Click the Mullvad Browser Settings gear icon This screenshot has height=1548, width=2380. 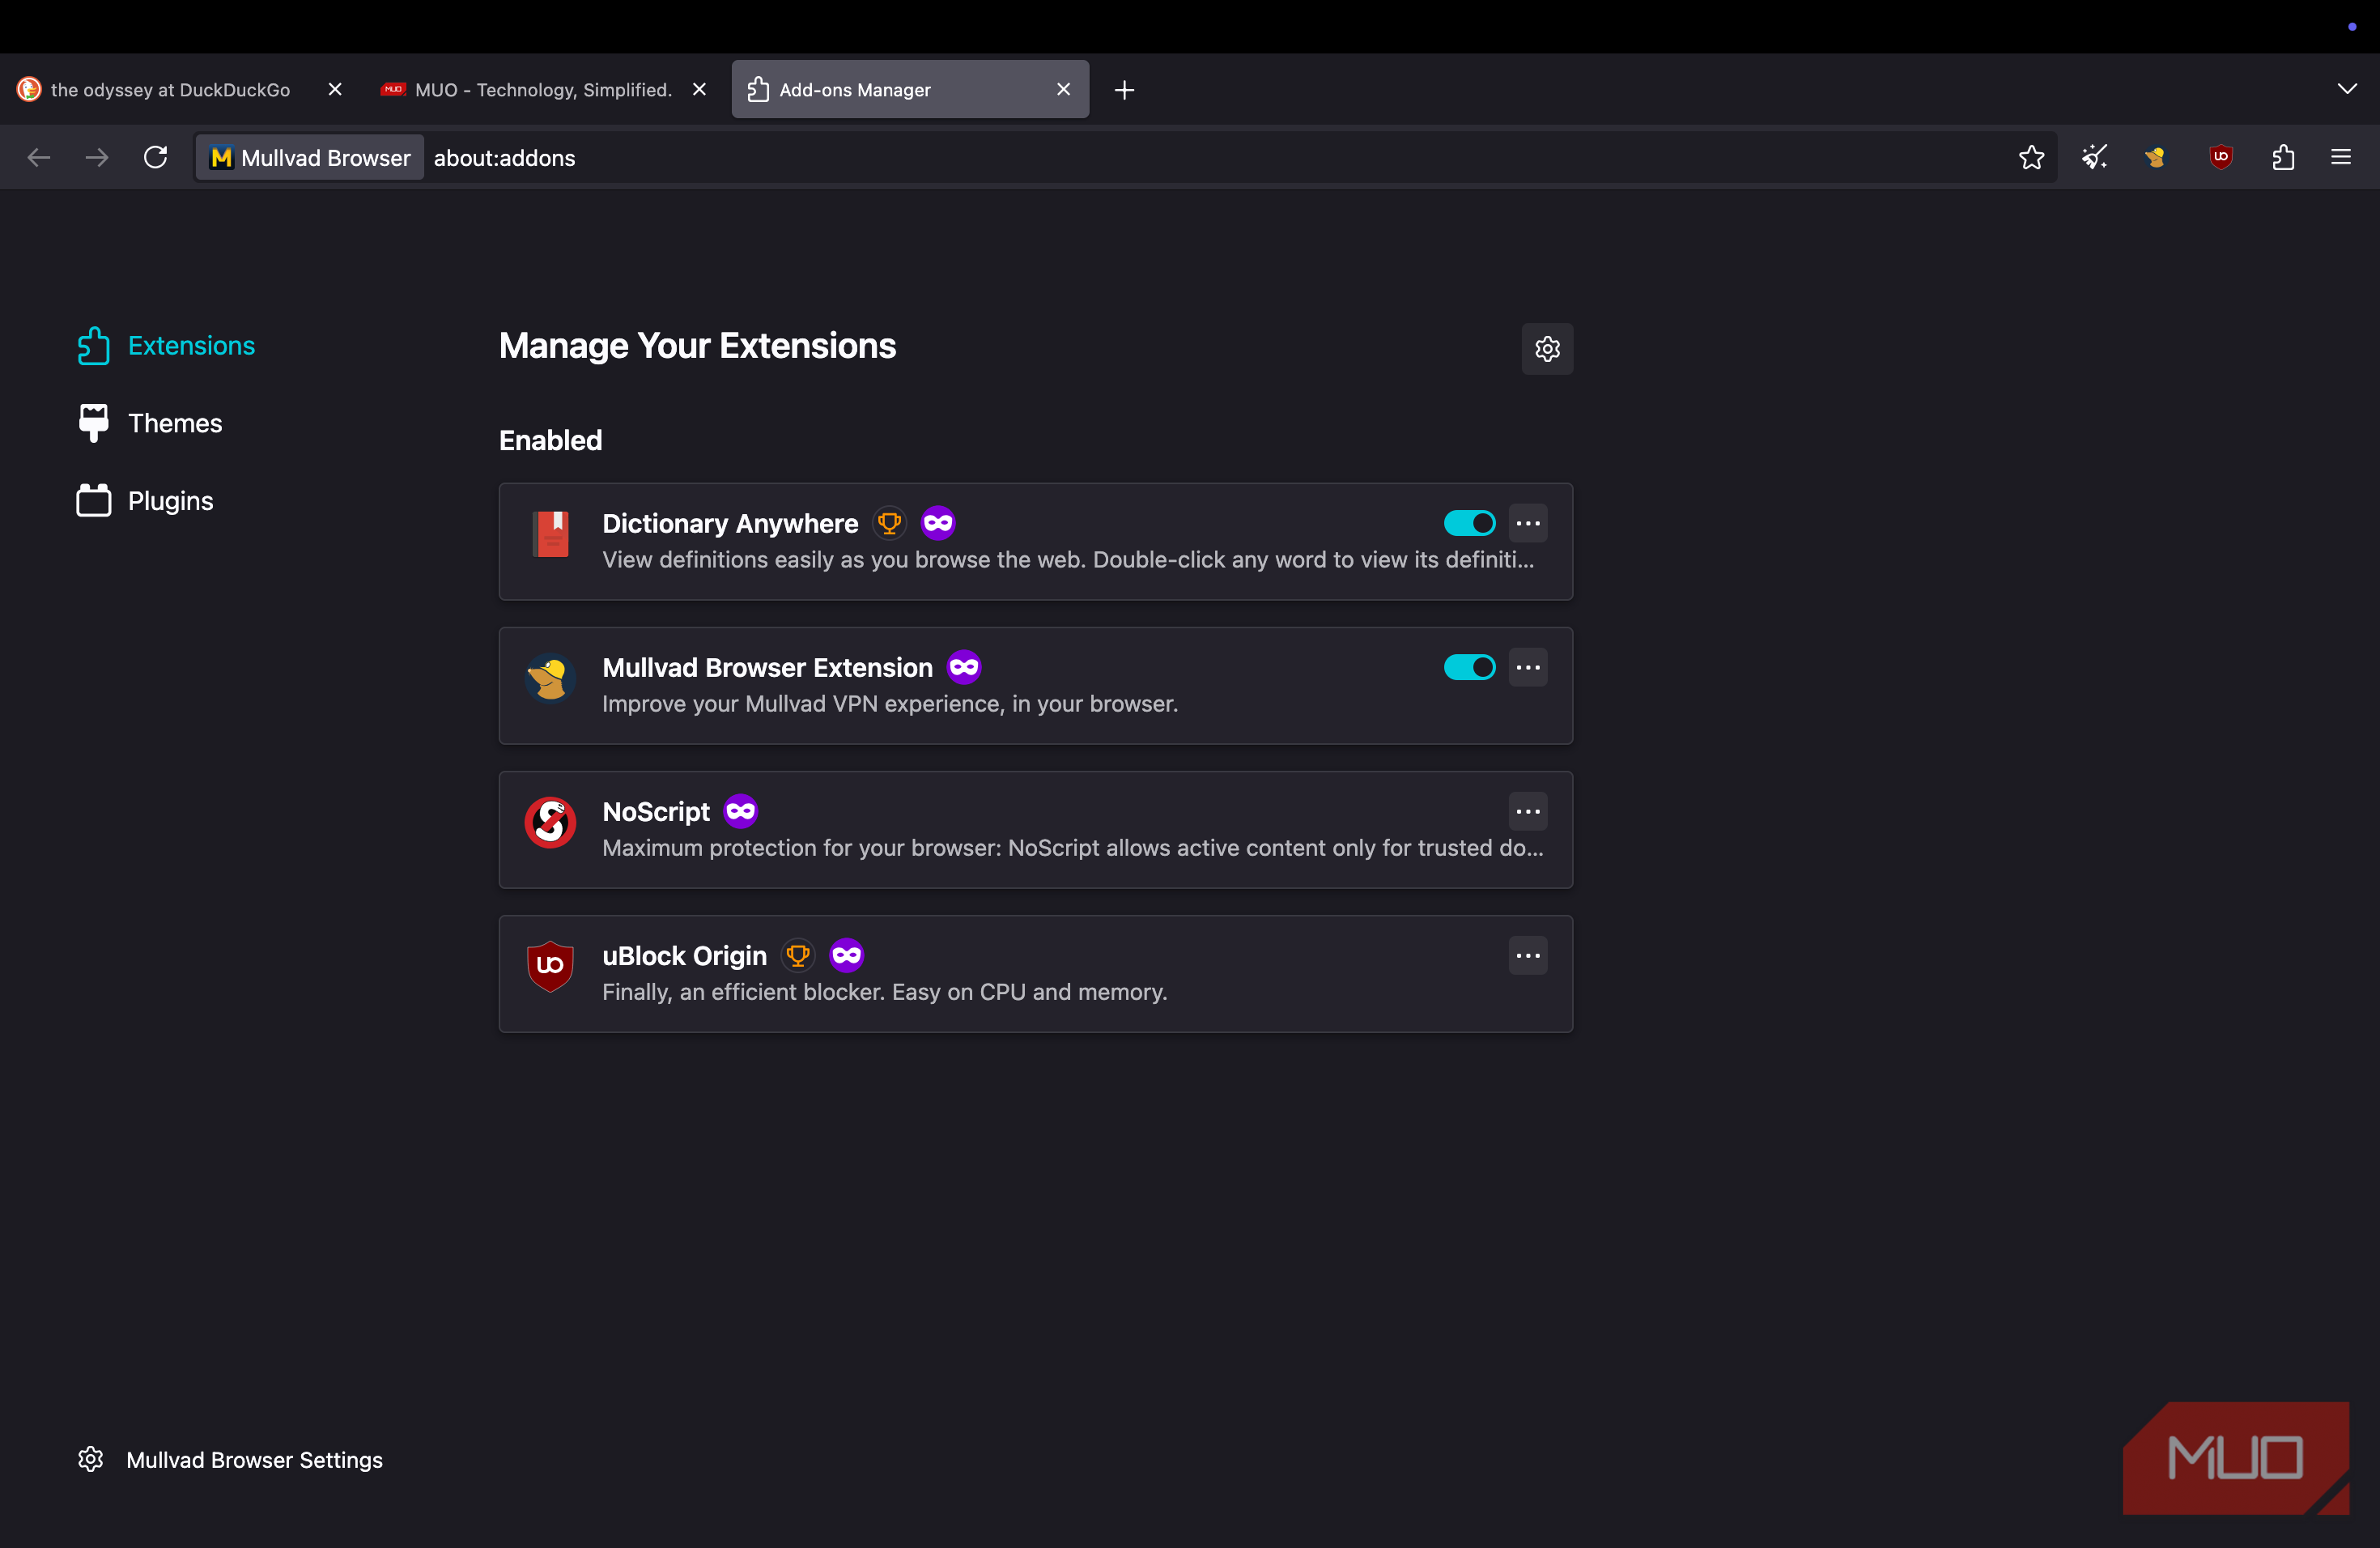pyautogui.click(x=90, y=1459)
